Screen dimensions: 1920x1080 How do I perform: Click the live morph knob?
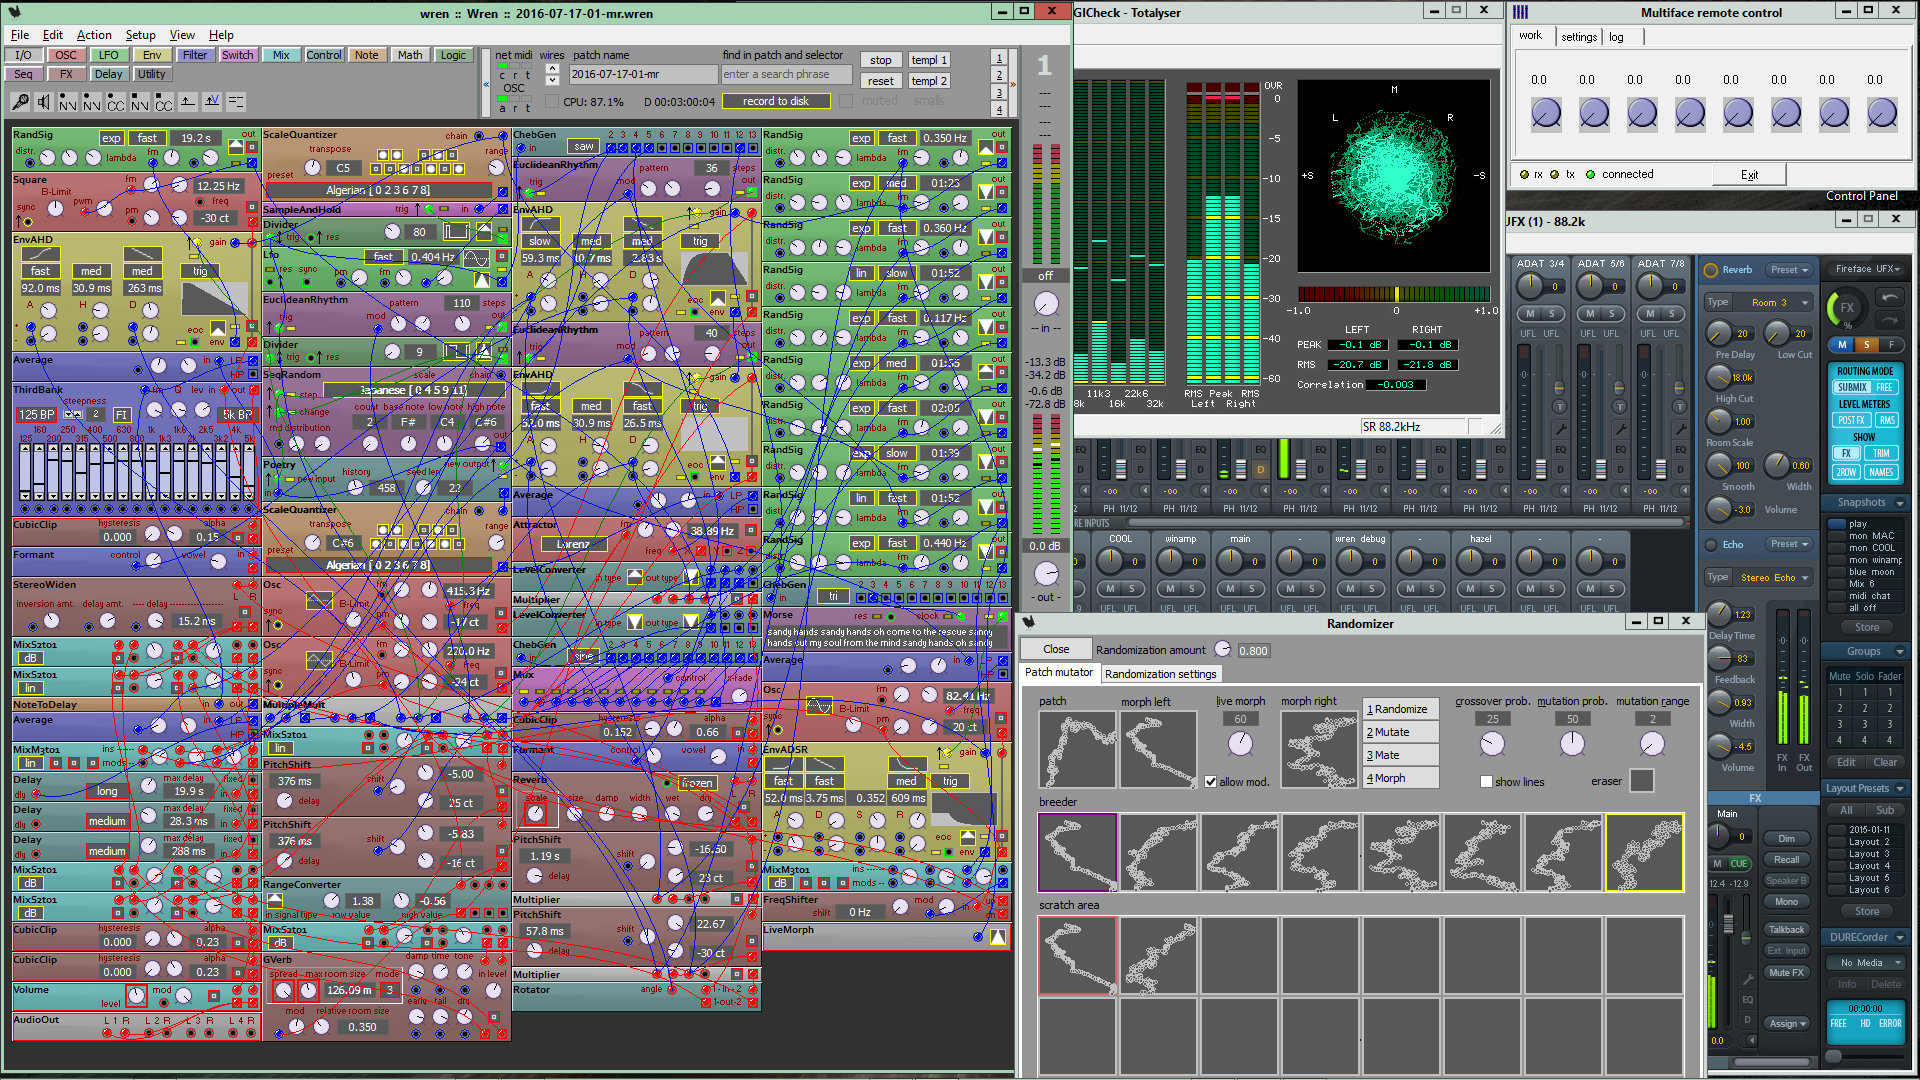point(1240,744)
